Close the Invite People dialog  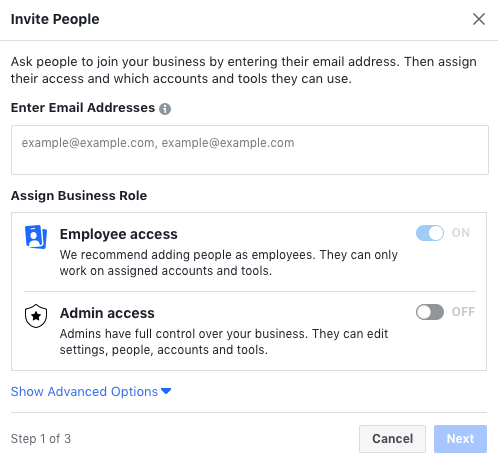click(479, 19)
